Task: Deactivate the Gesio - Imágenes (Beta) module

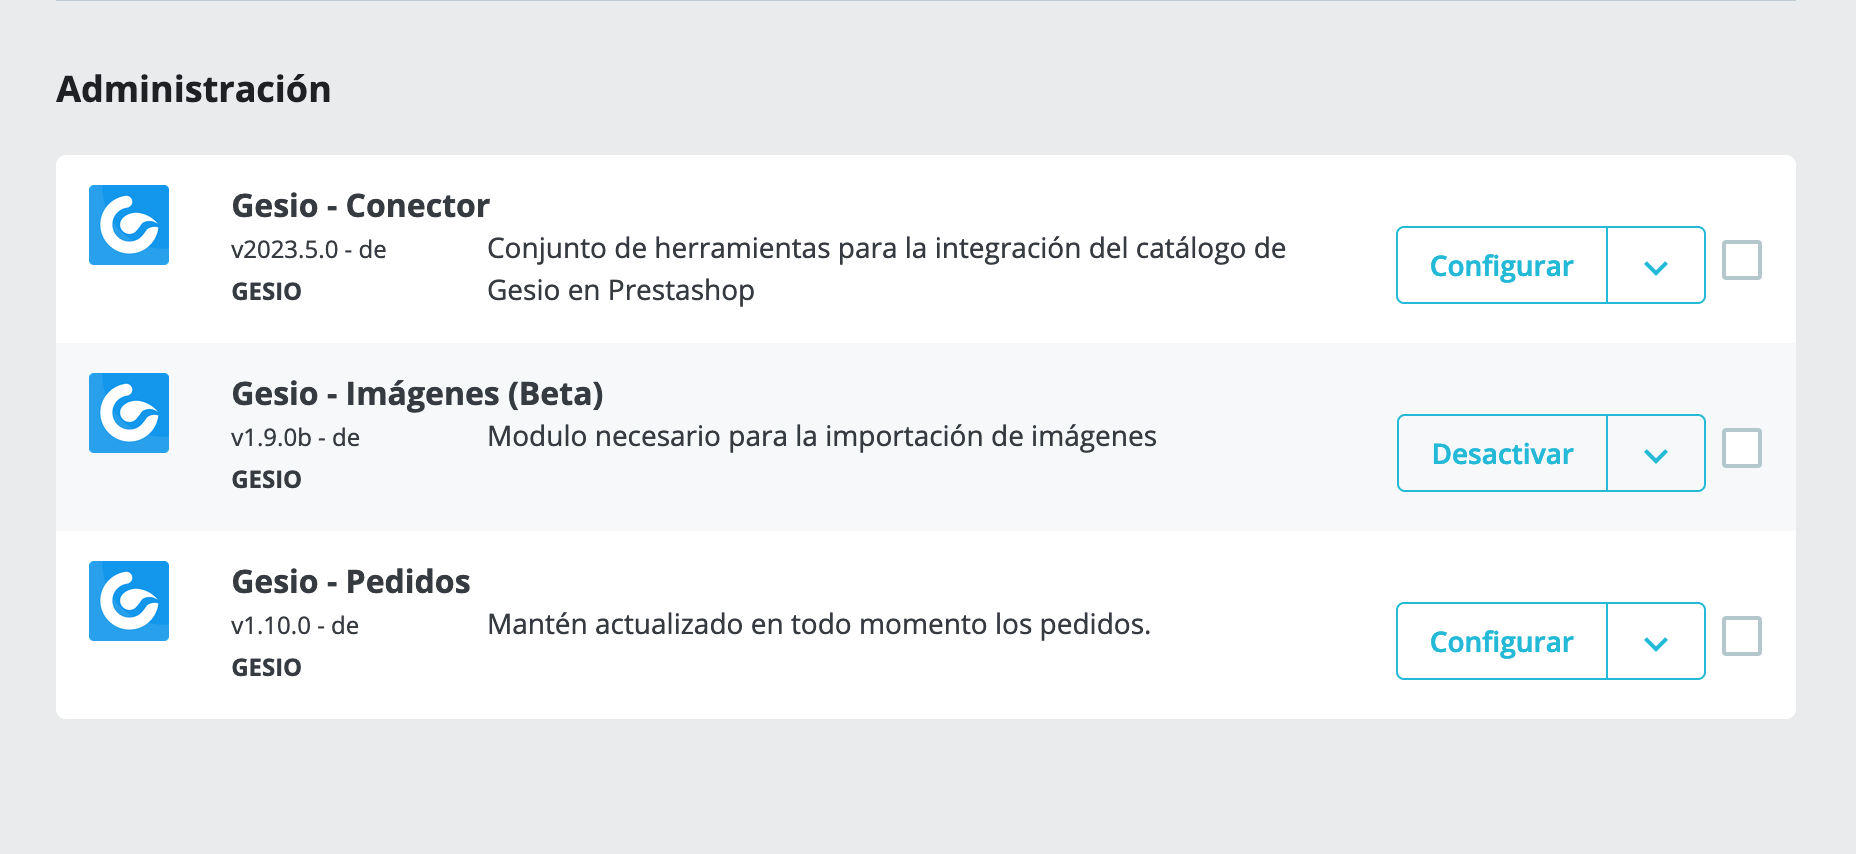Action: (1502, 453)
